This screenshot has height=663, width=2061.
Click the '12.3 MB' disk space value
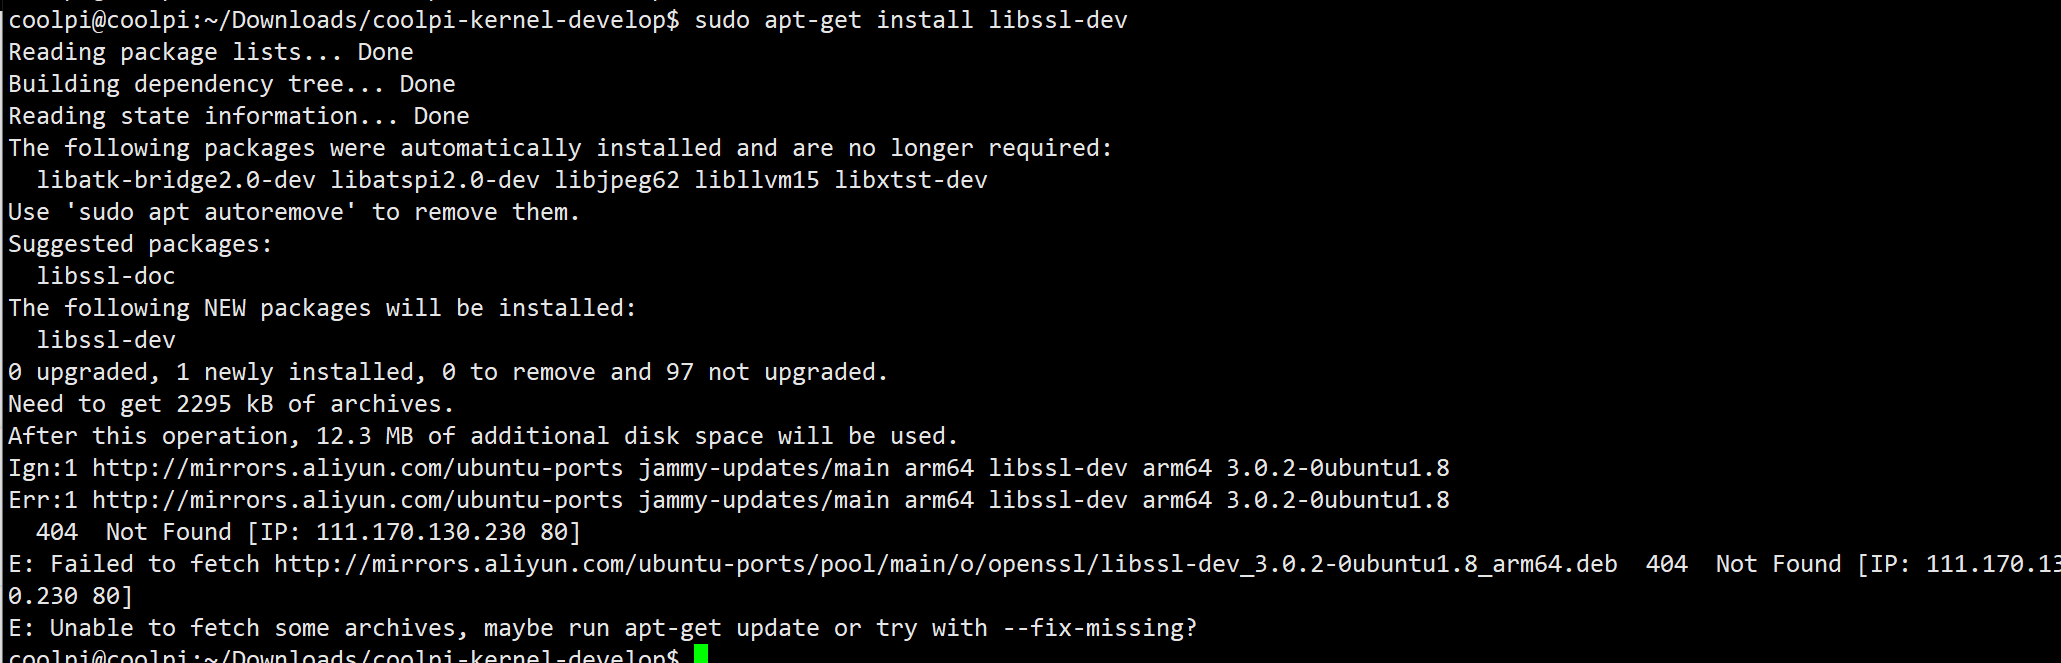point(365,436)
